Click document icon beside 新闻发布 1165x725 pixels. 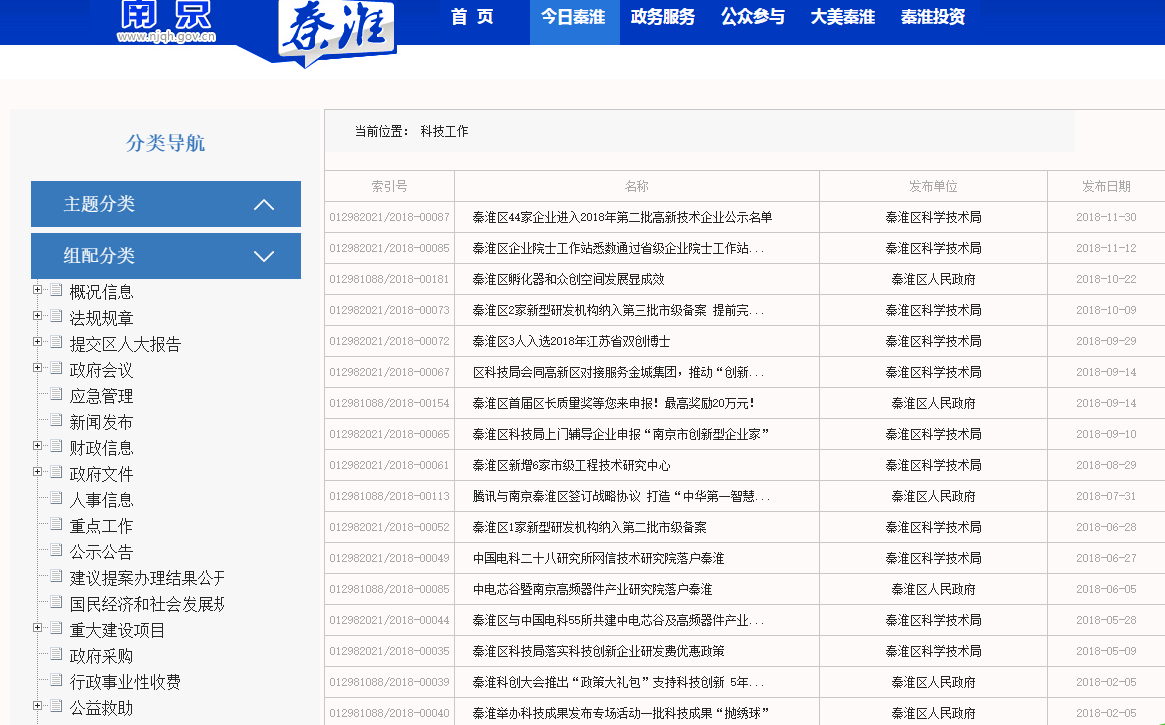pos(56,421)
